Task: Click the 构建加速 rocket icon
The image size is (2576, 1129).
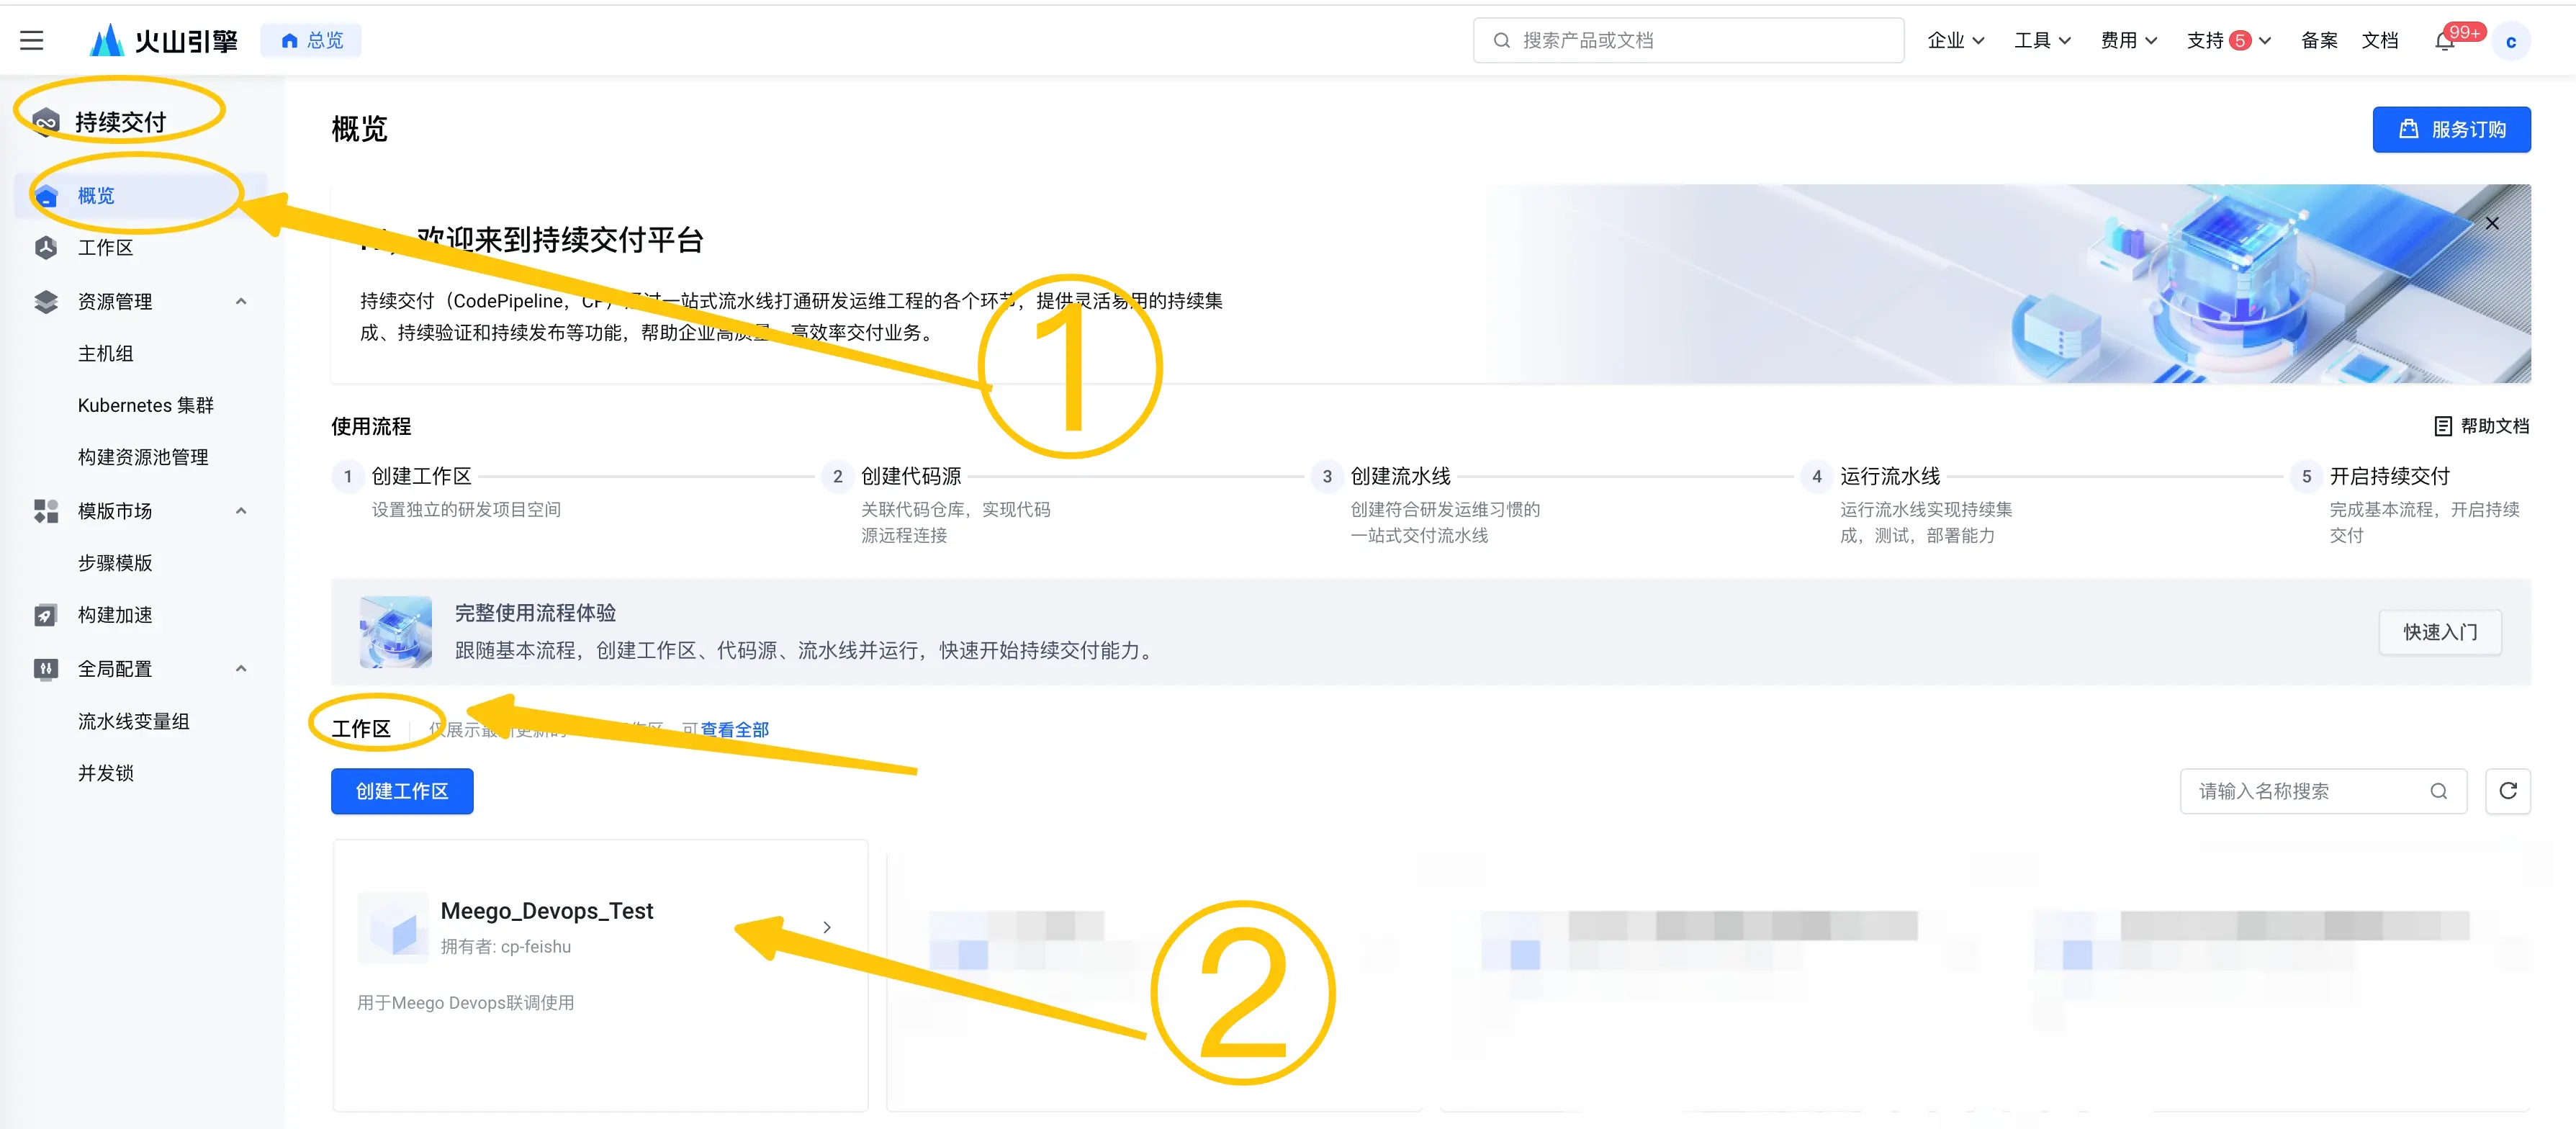Action: pyautogui.click(x=46, y=615)
